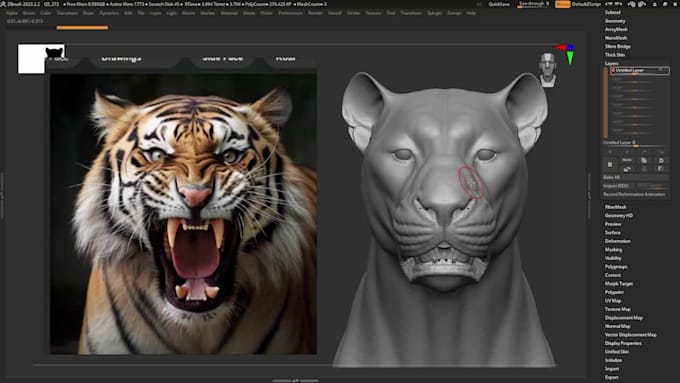
Task: Open the Material menu
Action: coord(229,13)
